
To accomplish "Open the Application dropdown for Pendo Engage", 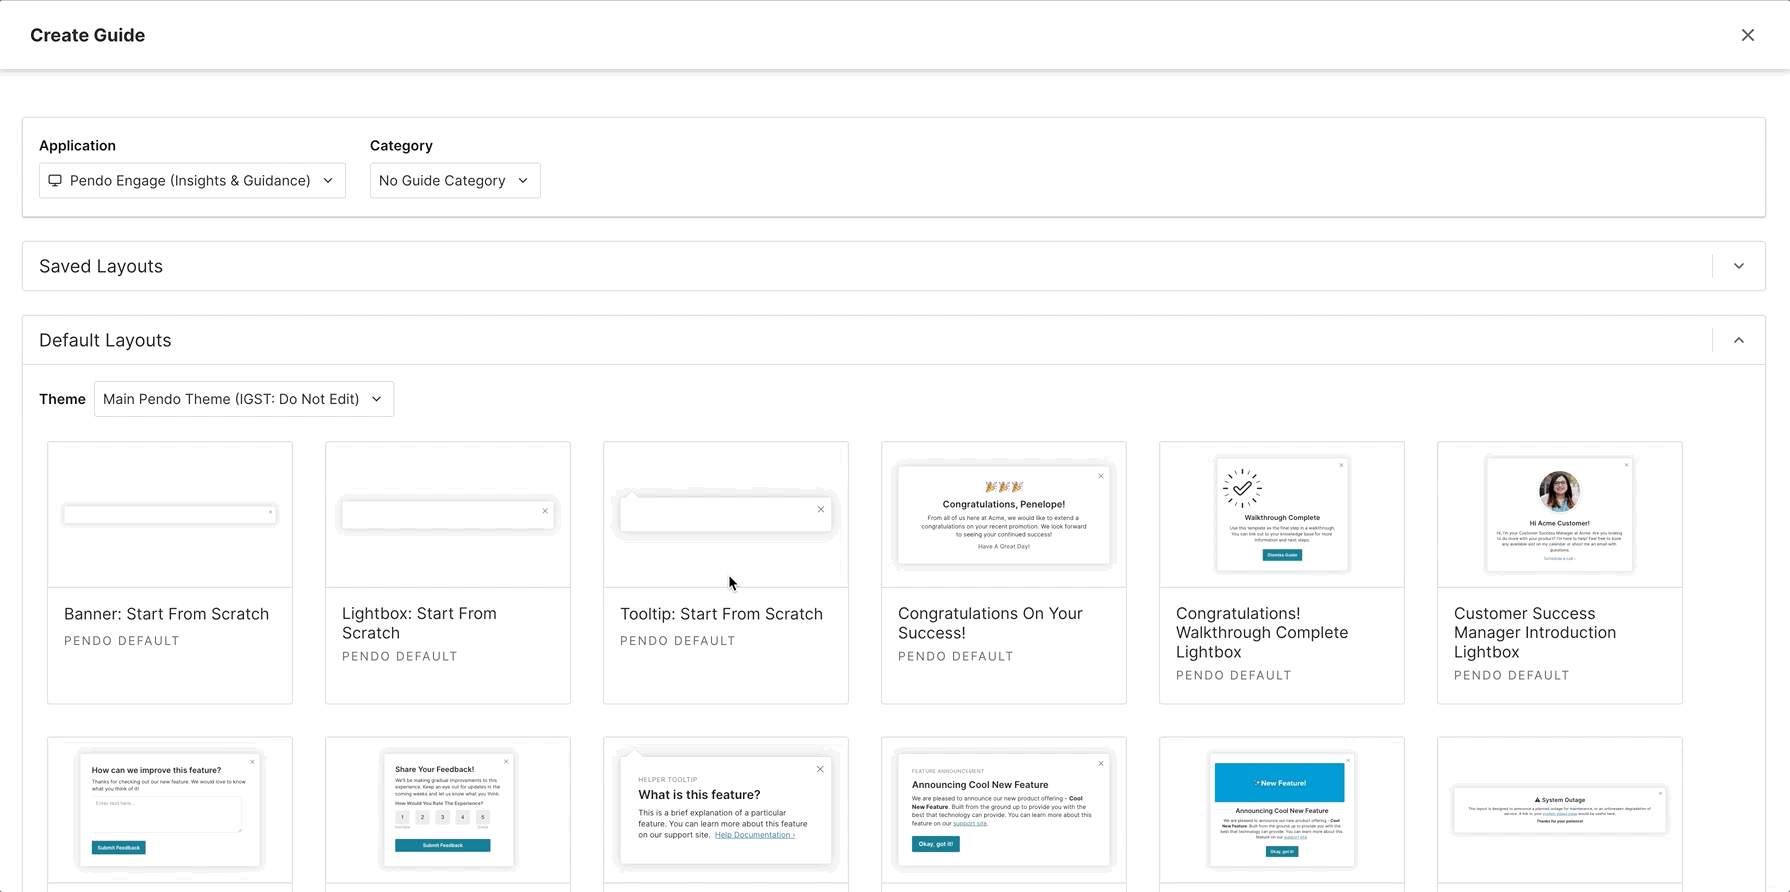I will tap(192, 181).
